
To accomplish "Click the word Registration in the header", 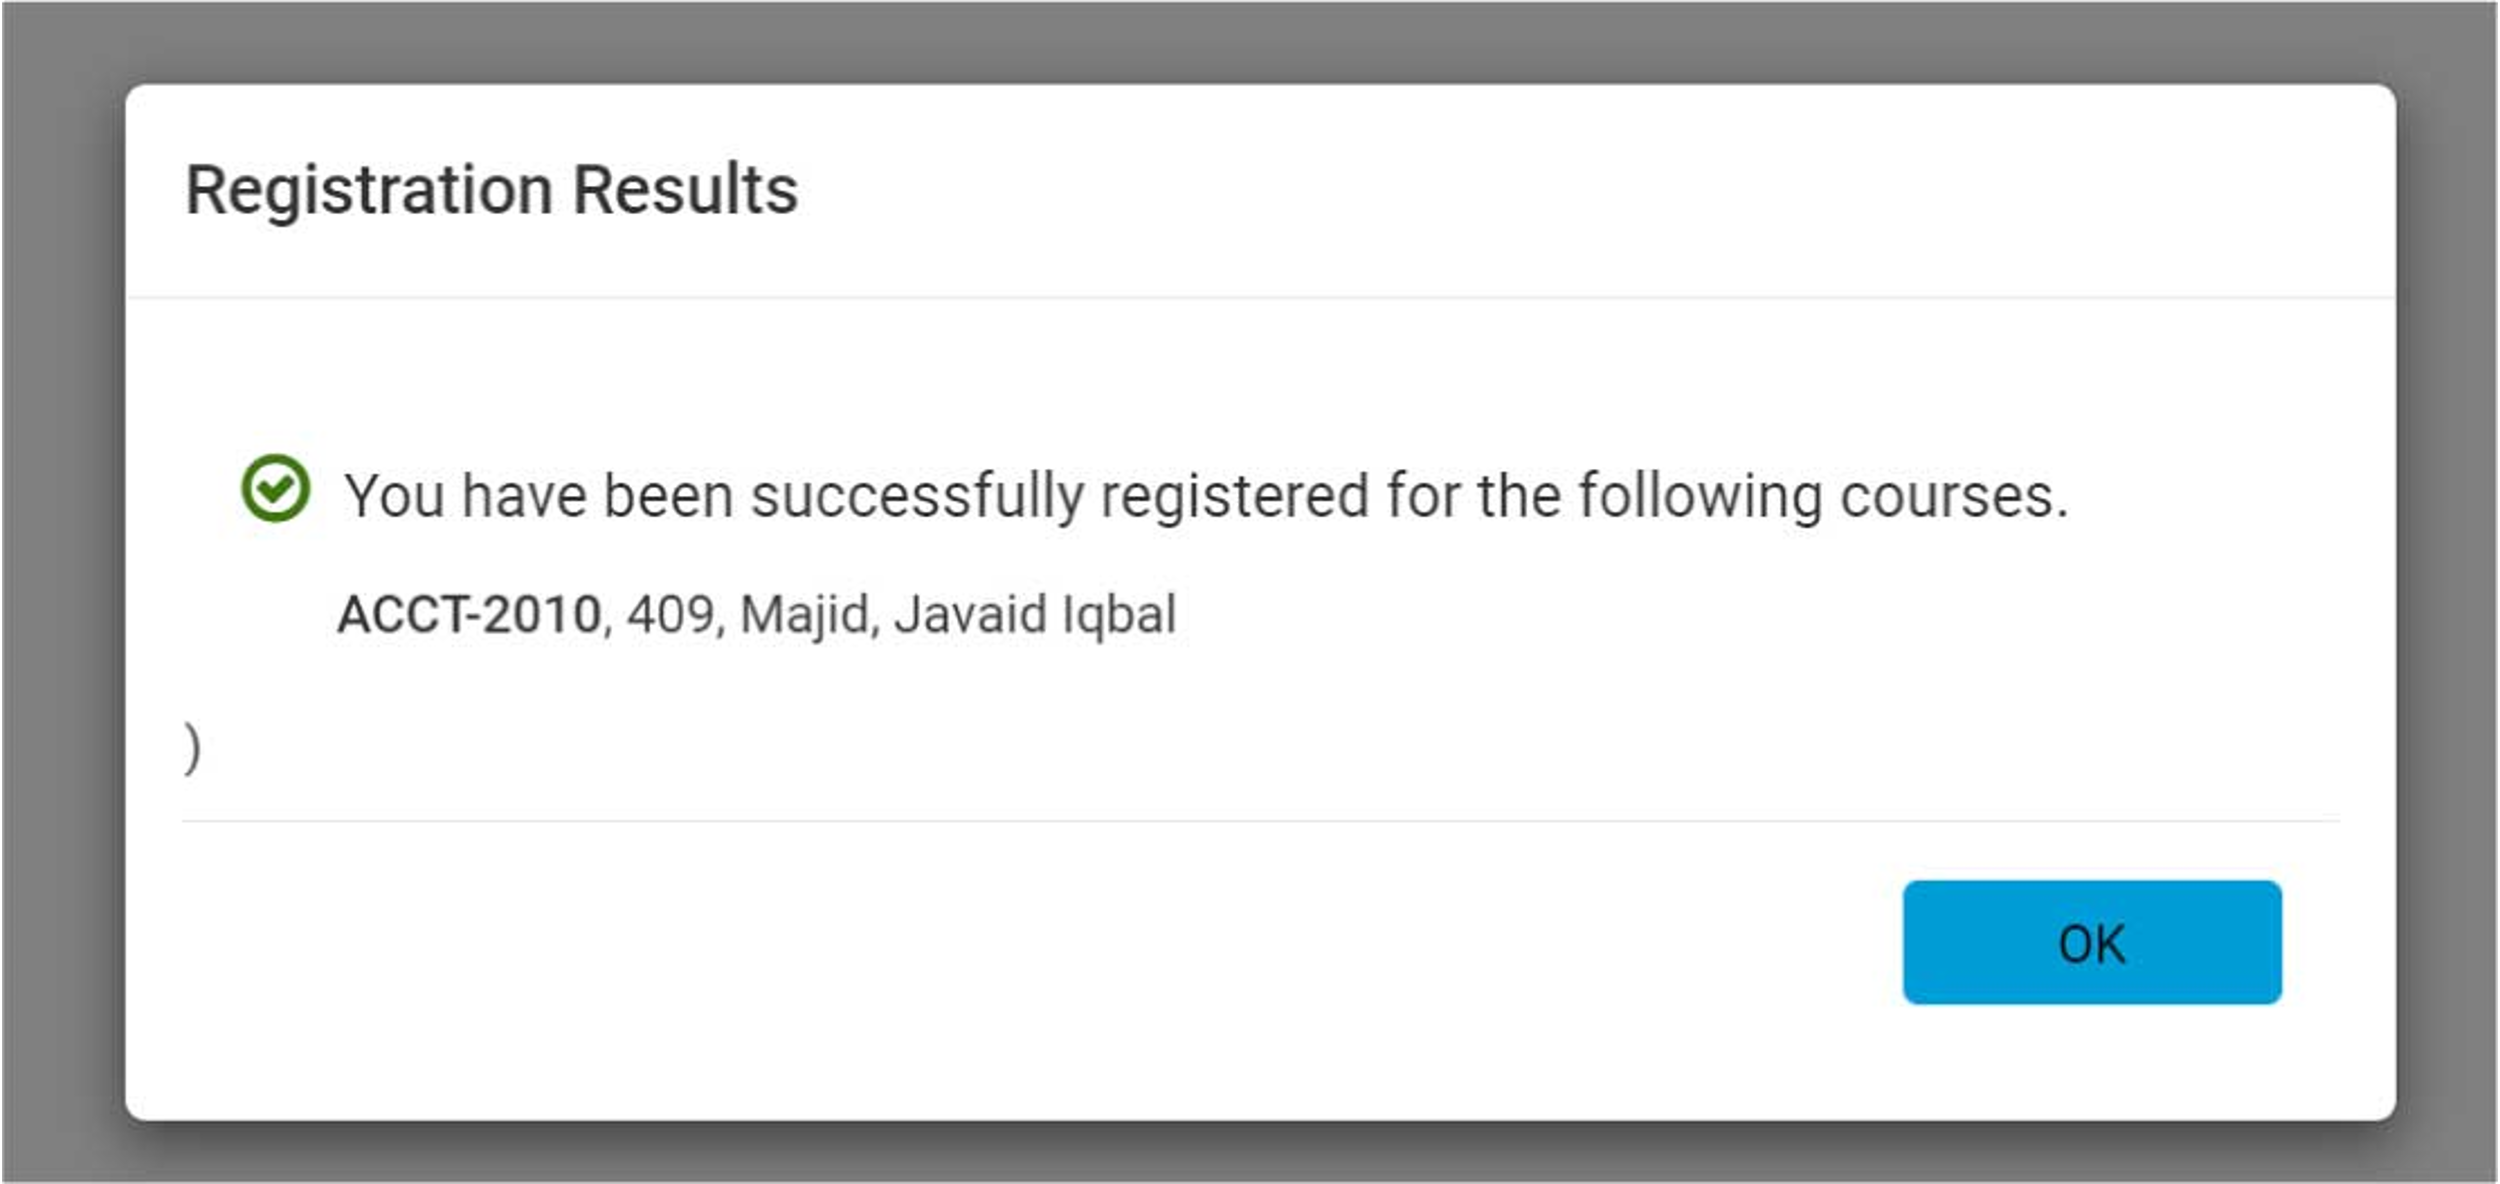I will pos(369,190).
